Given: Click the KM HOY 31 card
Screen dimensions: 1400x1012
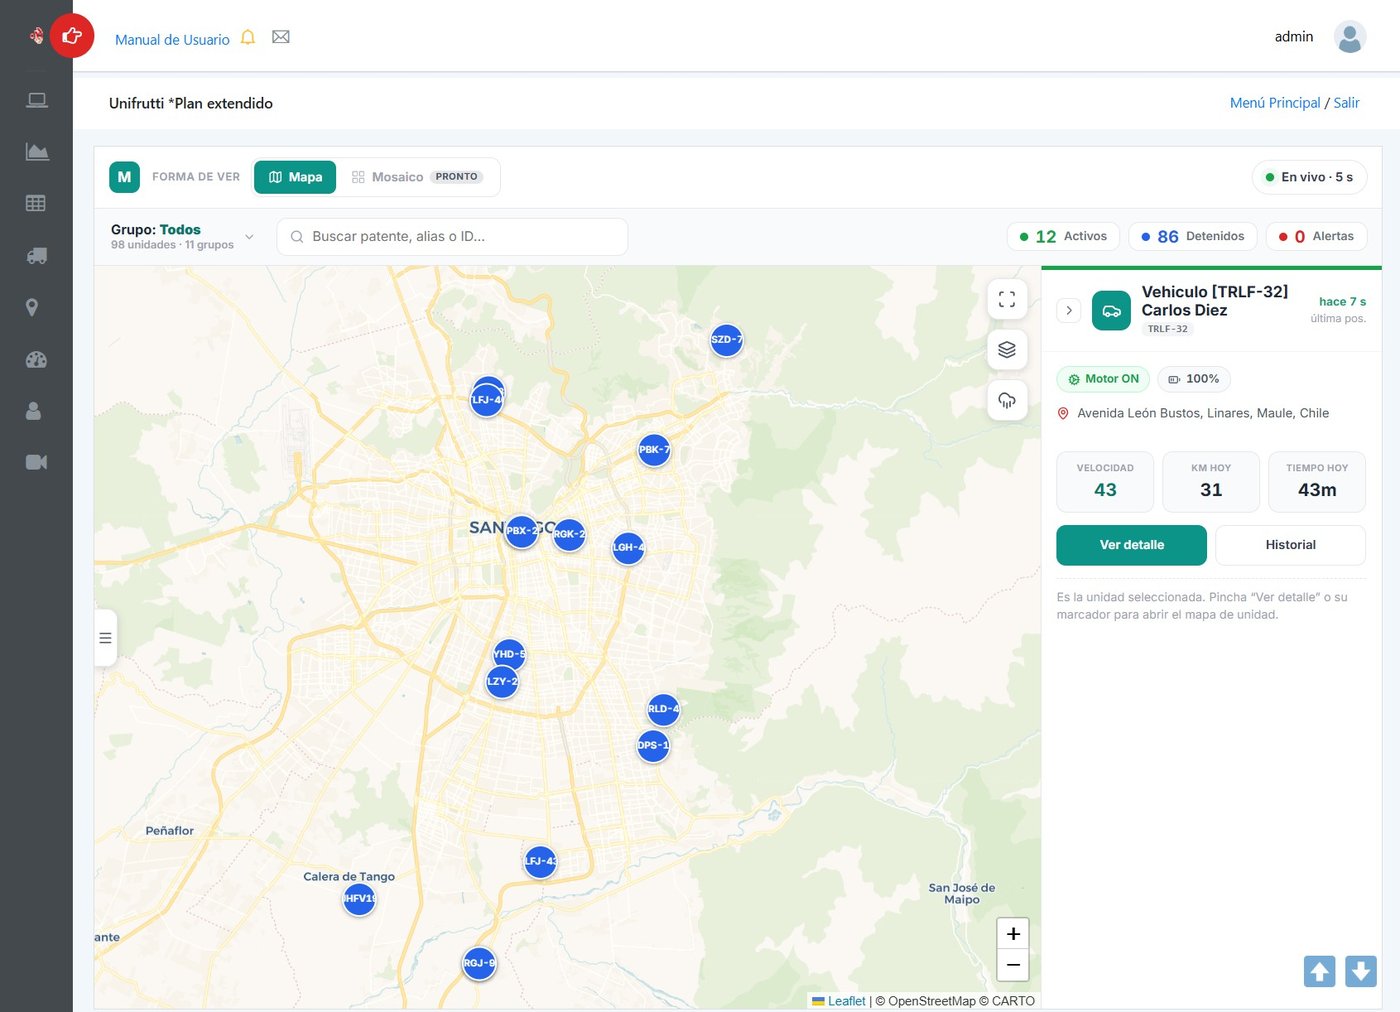Looking at the screenshot, I should (1211, 482).
